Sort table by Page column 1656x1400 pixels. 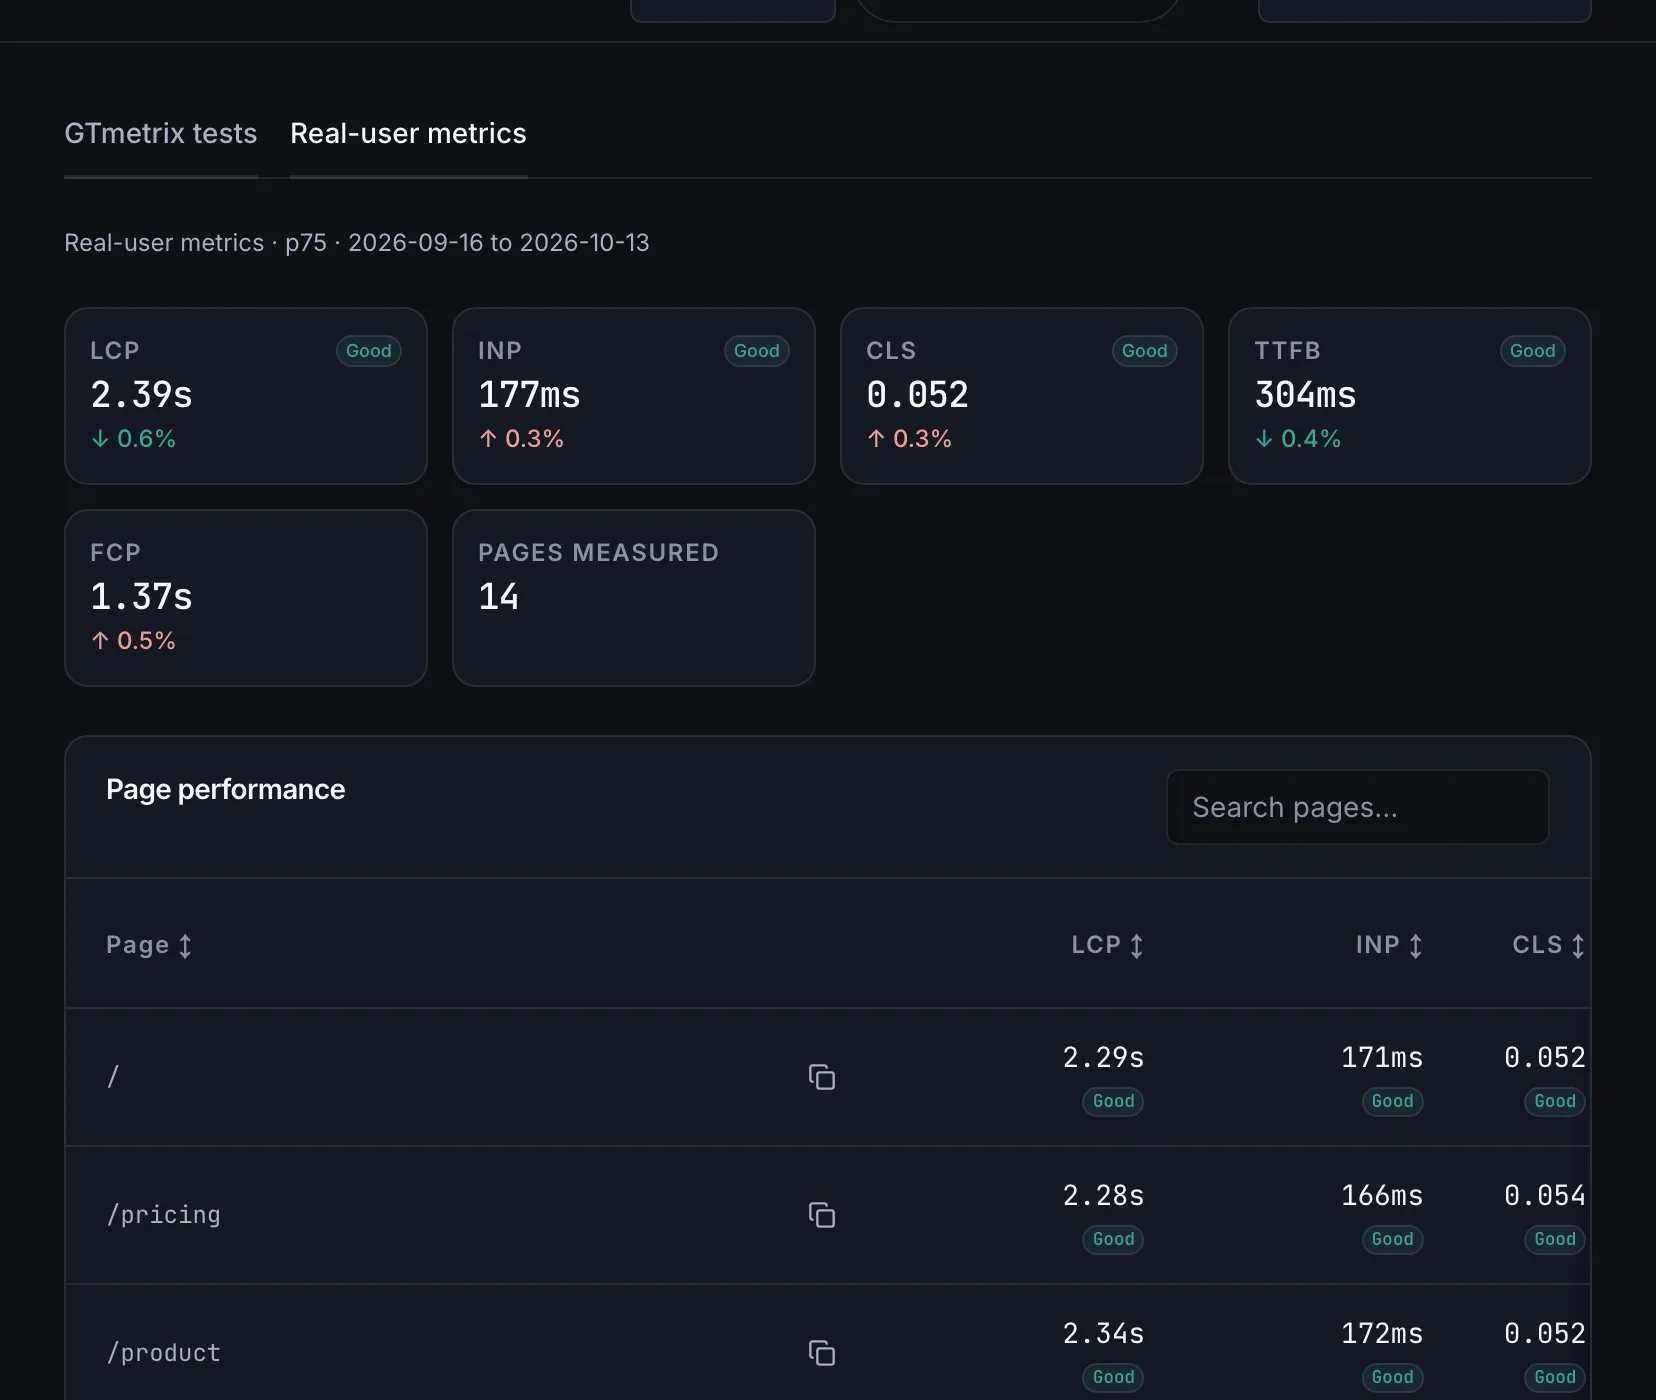pyautogui.click(x=149, y=945)
